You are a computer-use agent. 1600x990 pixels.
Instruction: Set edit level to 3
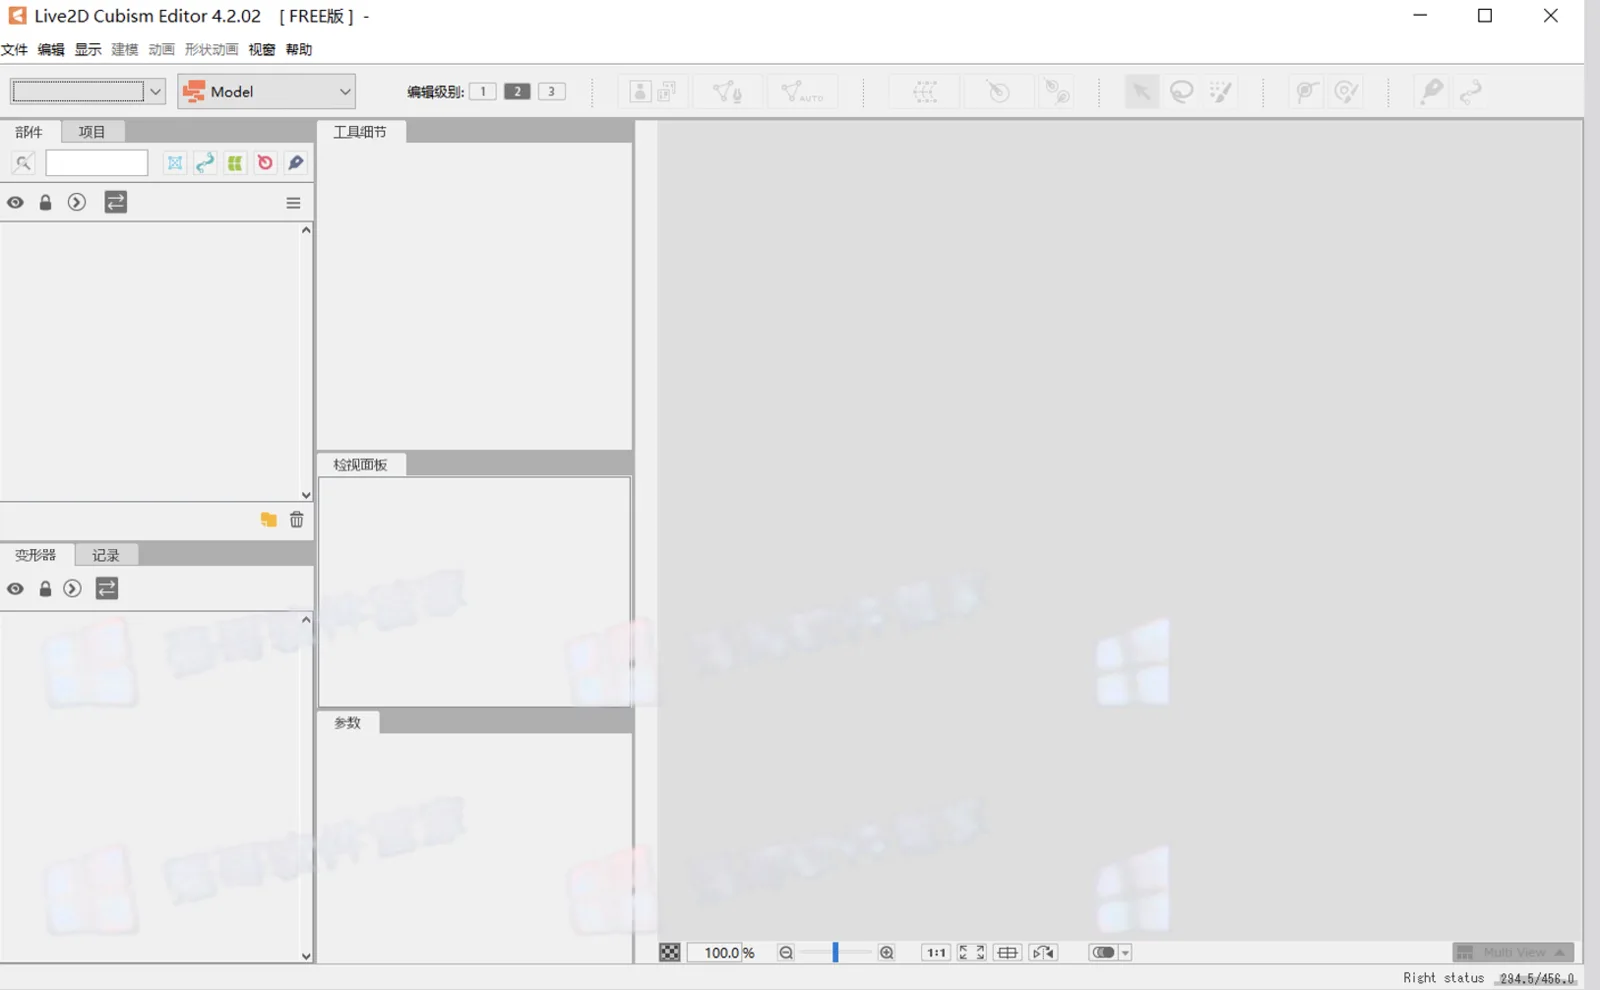pyautogui.click(x=551, y=92)
